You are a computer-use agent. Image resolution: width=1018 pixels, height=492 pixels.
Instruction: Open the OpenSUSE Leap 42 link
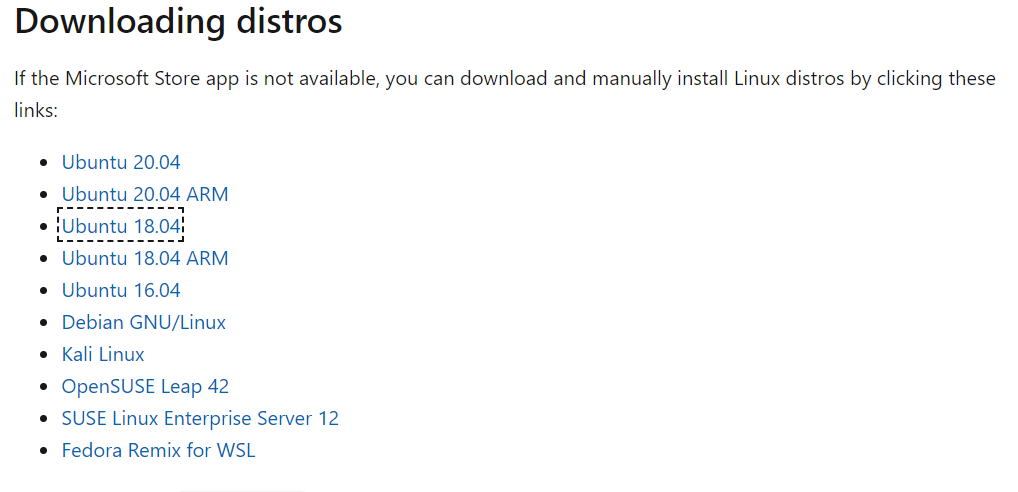(x=145, y=386)
